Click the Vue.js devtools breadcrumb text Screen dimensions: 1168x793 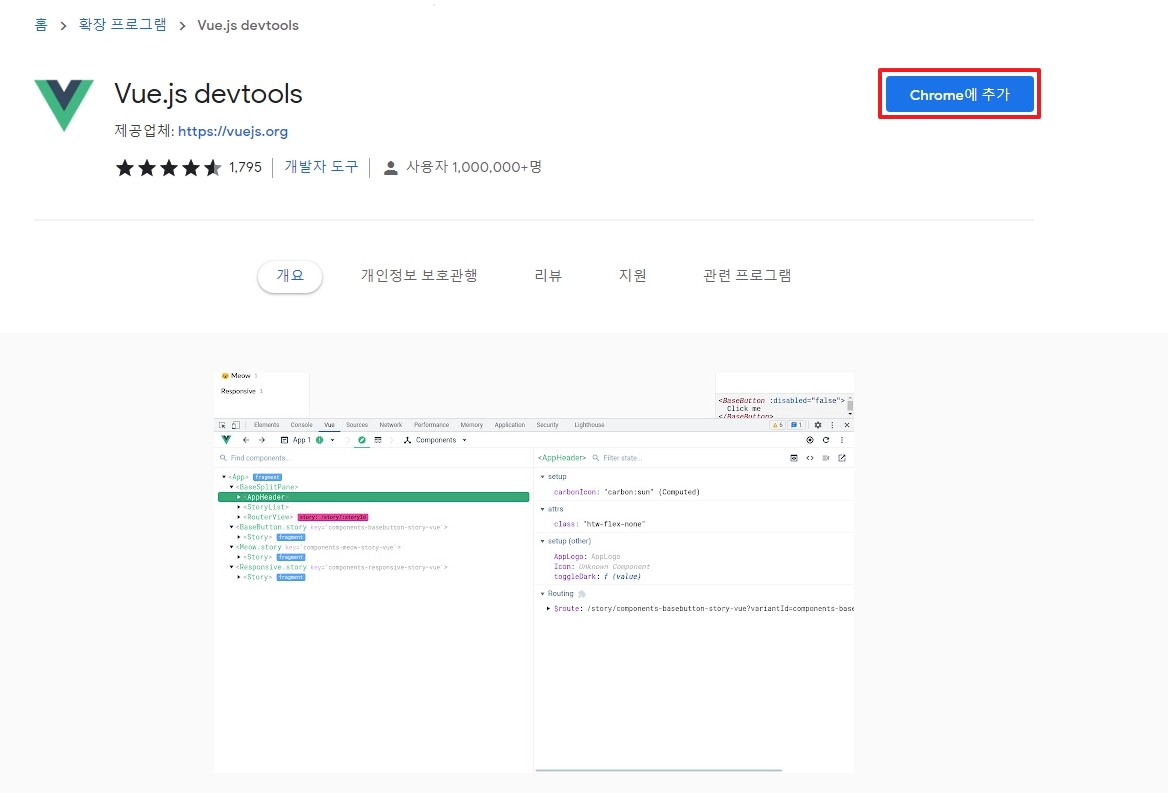(x=248, y=25)
